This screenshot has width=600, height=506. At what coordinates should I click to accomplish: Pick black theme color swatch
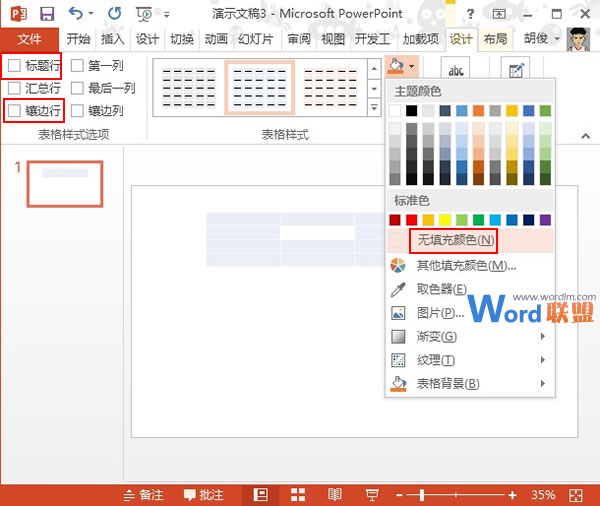coord(411,111)
